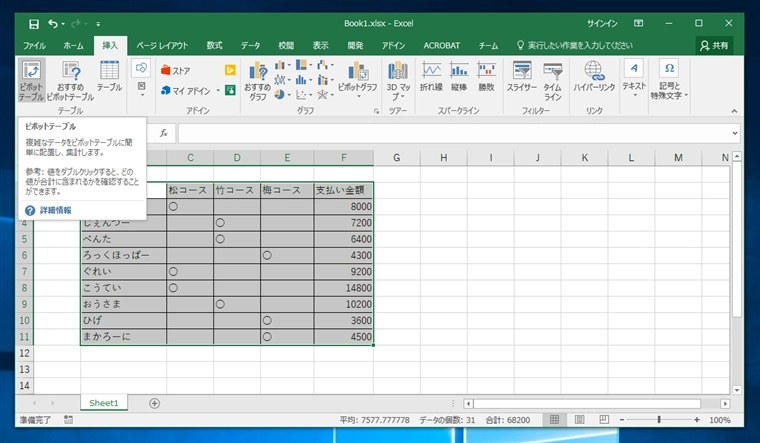The image size is (760, 443).
Task: Click inside the formula bar input
Action: tap(454, 133)
